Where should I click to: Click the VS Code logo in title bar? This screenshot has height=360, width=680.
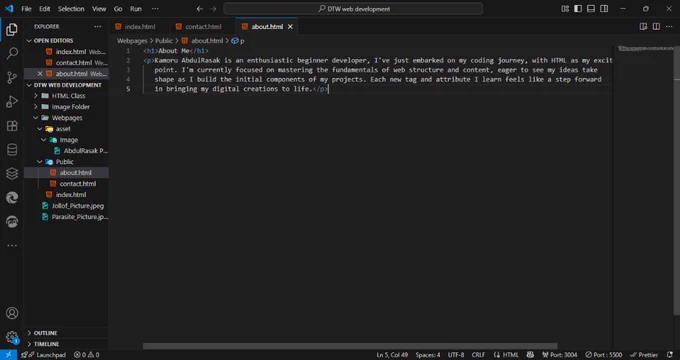pyautogui.click(x=9, y=9)
